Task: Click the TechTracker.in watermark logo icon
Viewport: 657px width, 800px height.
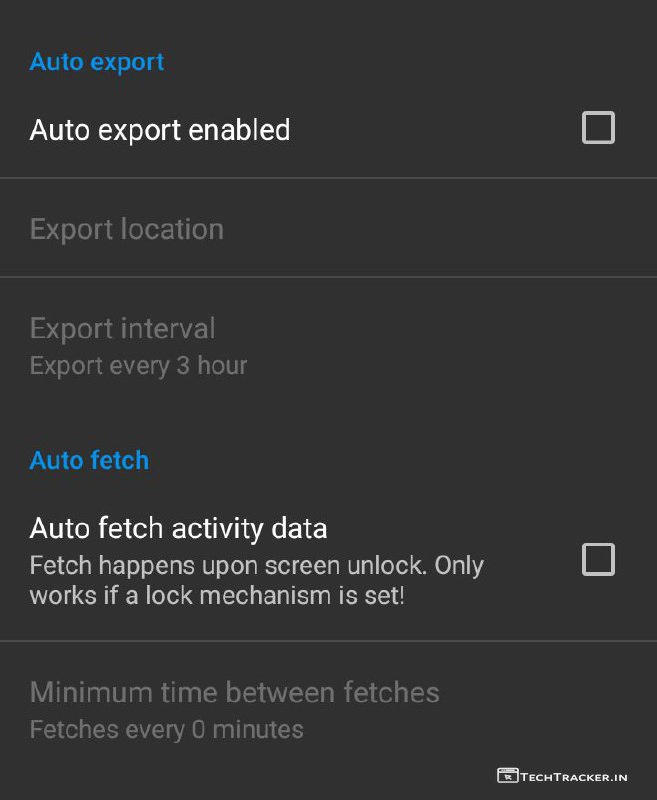Action: click(507, 775)
